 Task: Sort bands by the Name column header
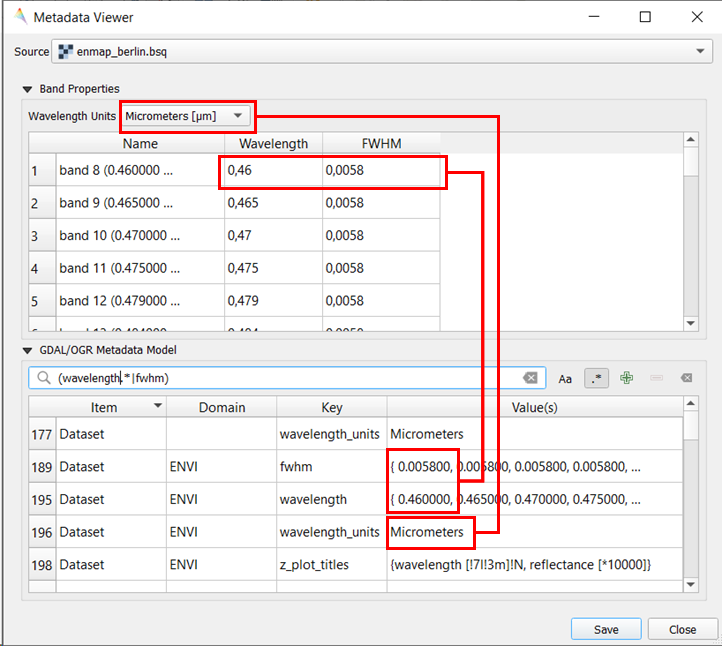pos(140,144)
